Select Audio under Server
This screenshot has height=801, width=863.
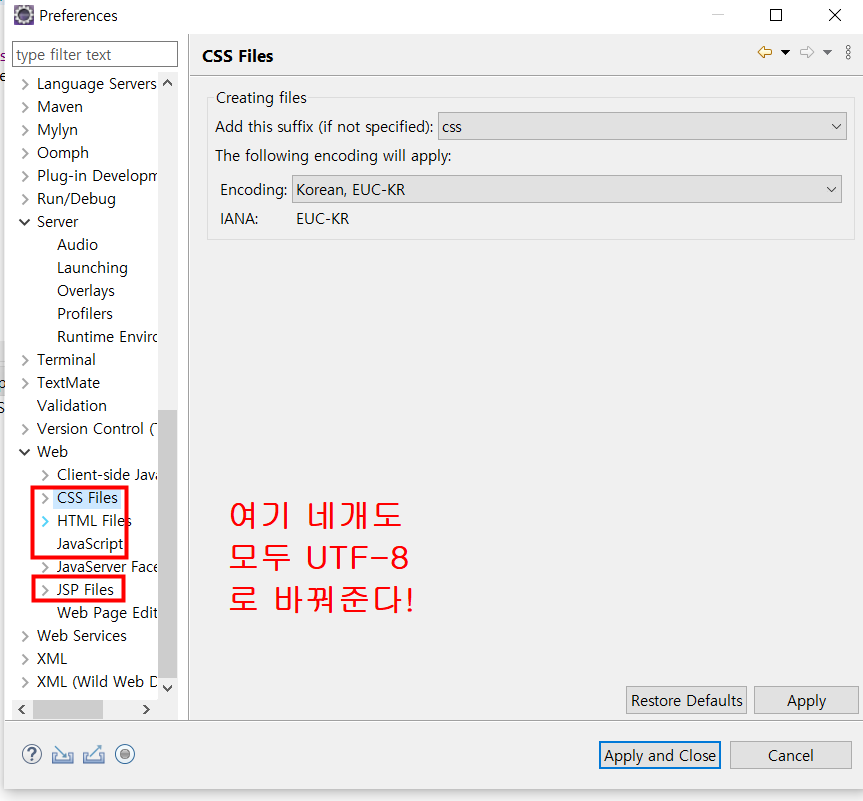(78, 244)
